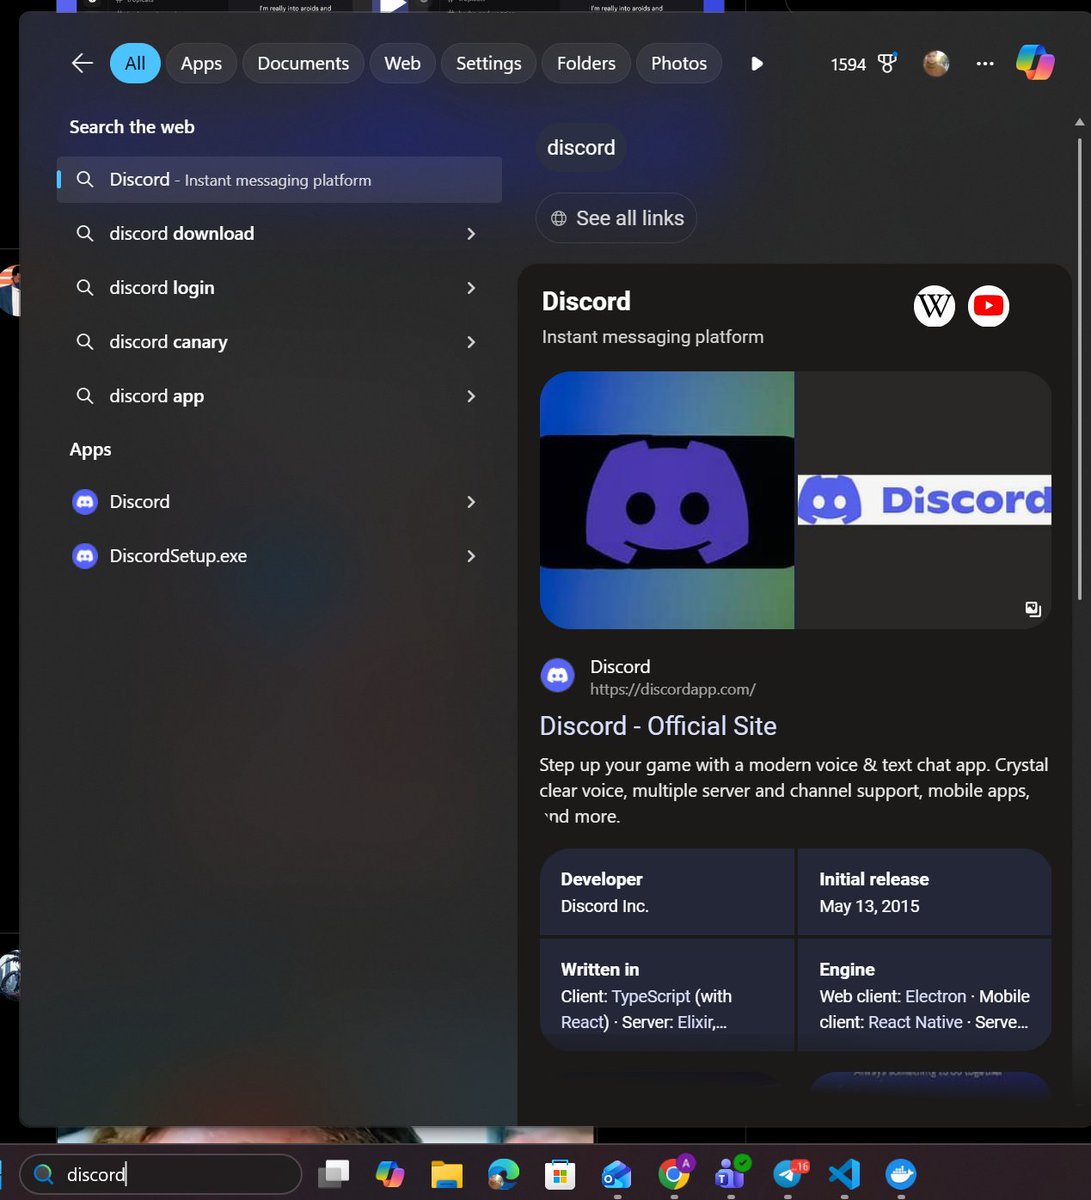This screenshot has height=1200, width=1091.
Task: Follow the Electron link
Action: tap(936, 997)
